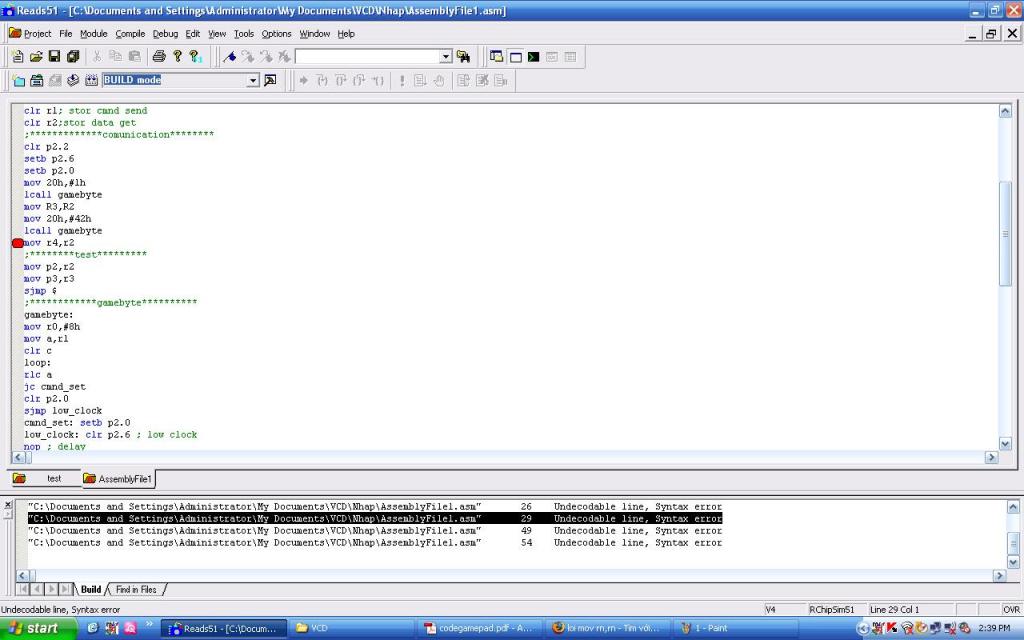Expand the BUILD mode dropdown
Image resolution: width=1024 pixels, height=640 pixels.
pyautogui.click(x=253, y=80)
